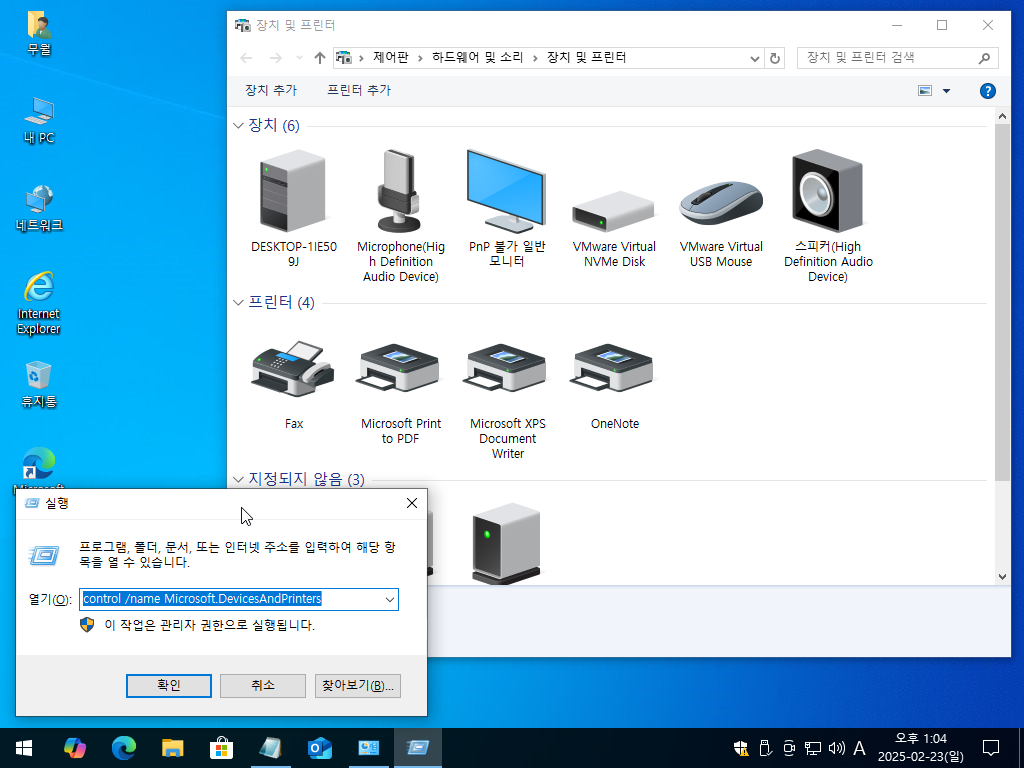Launch Copilot from the taskbar

click(75, 748)
